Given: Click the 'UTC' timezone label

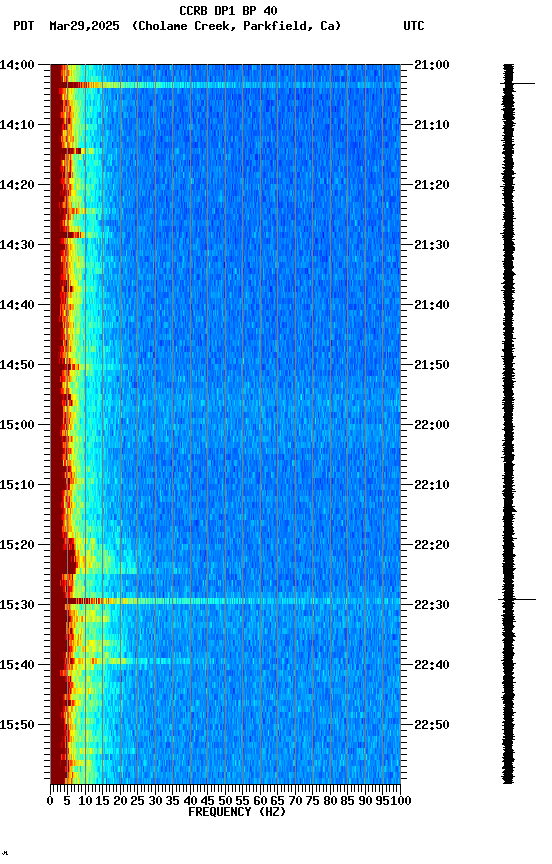Looking at the screenshot, I should 414,26.
